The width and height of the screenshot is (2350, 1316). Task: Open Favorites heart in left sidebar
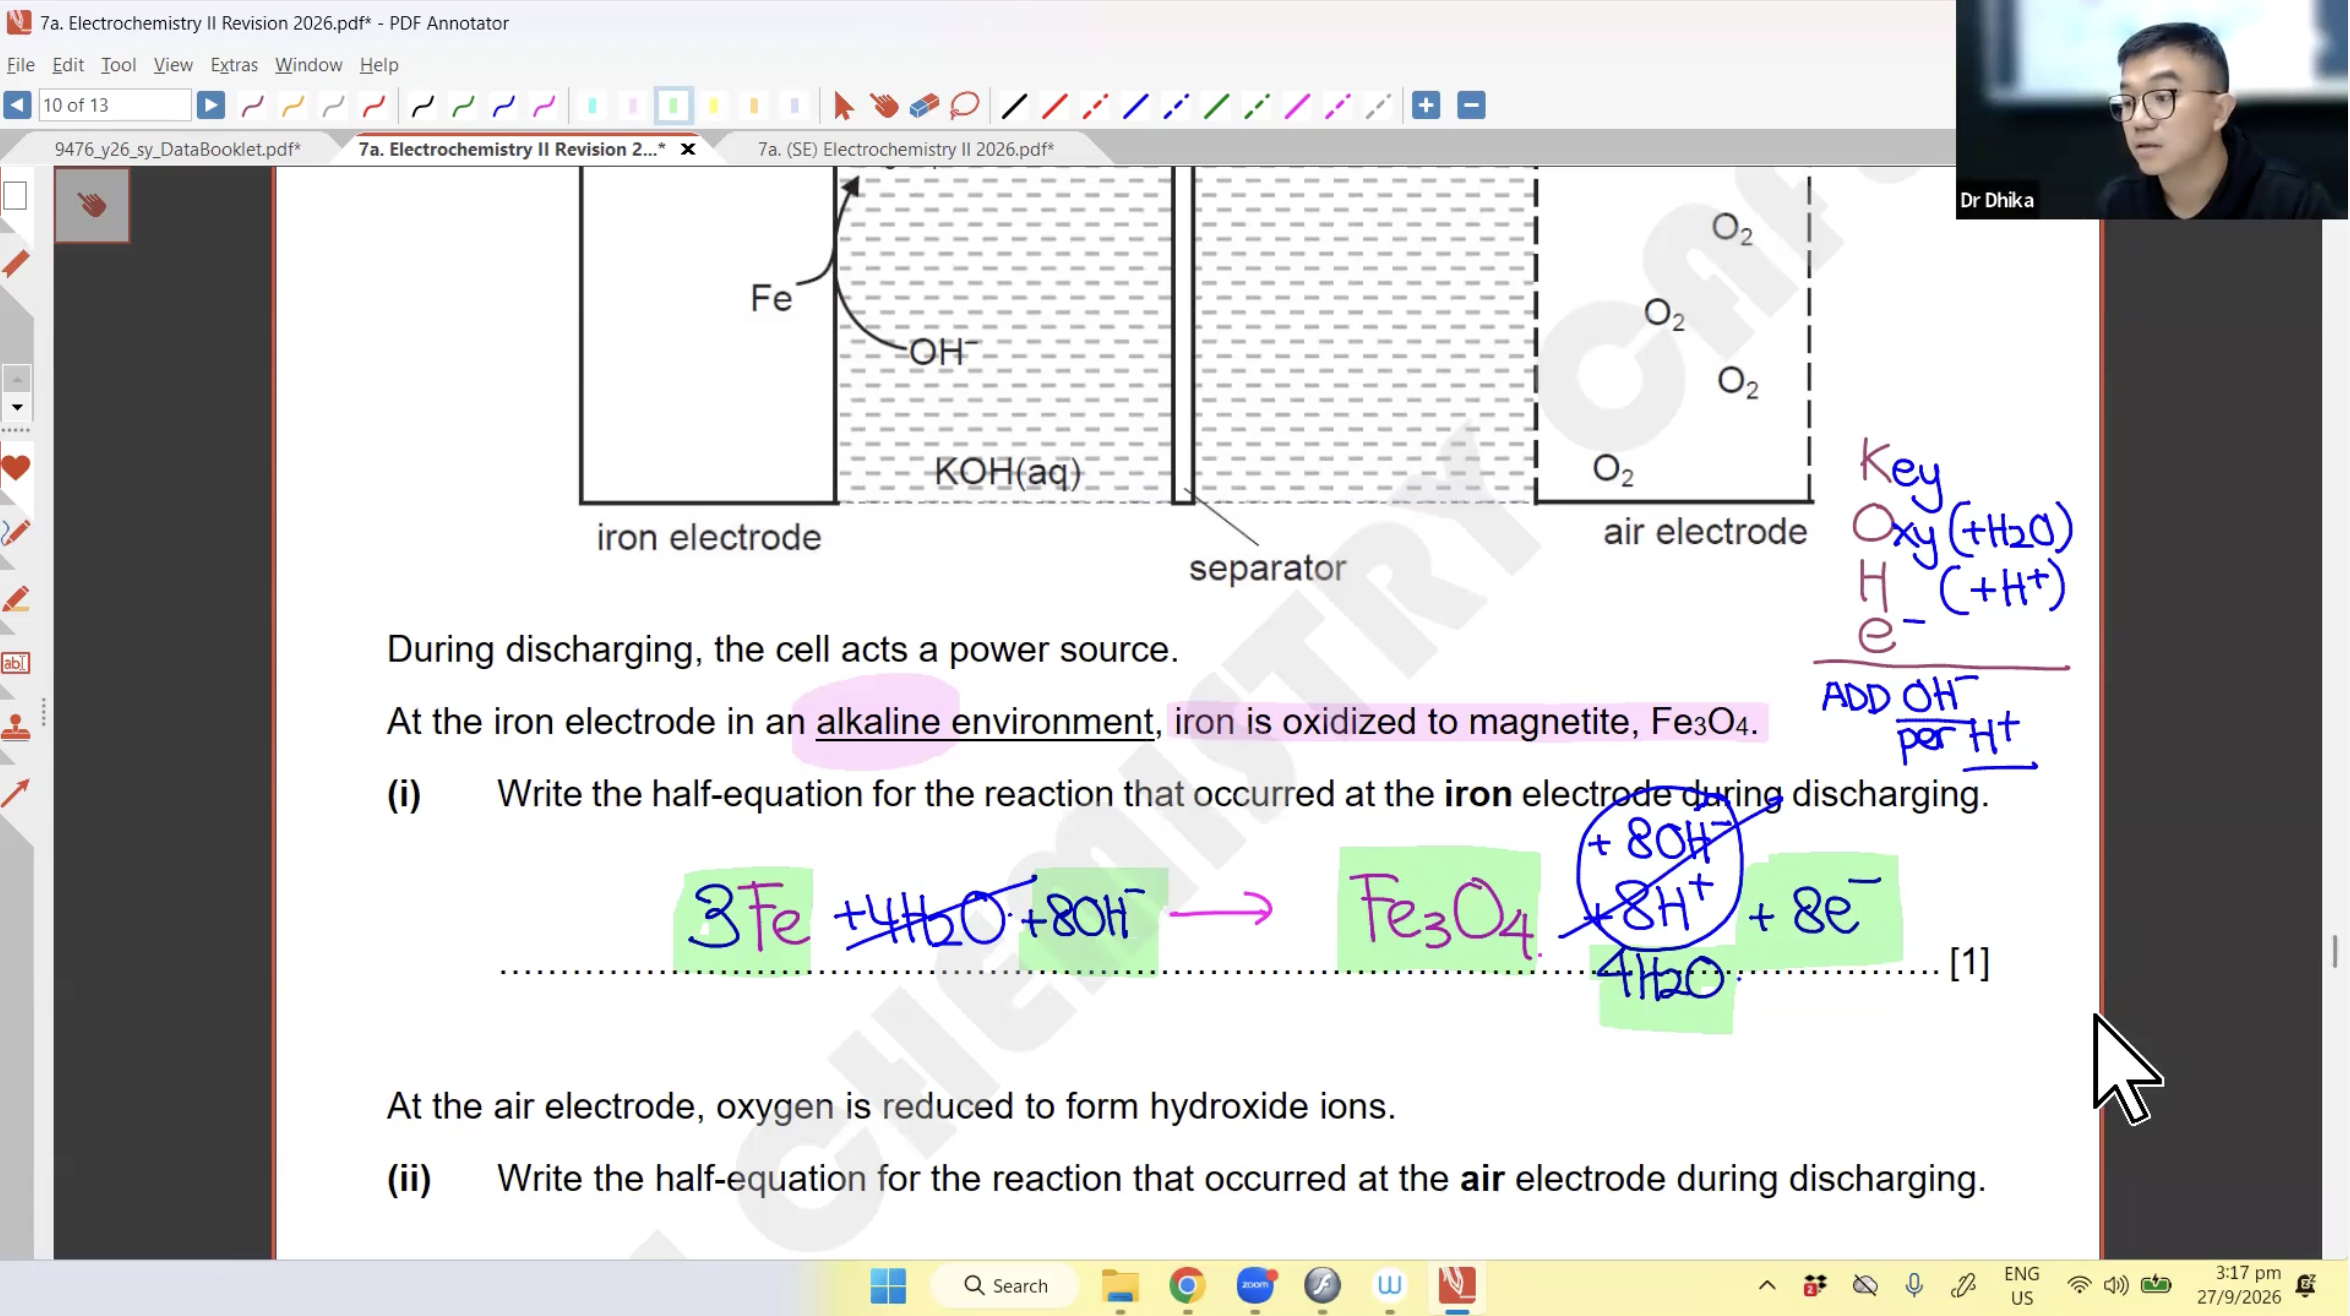pyautogui.click(x=16, y=468)
